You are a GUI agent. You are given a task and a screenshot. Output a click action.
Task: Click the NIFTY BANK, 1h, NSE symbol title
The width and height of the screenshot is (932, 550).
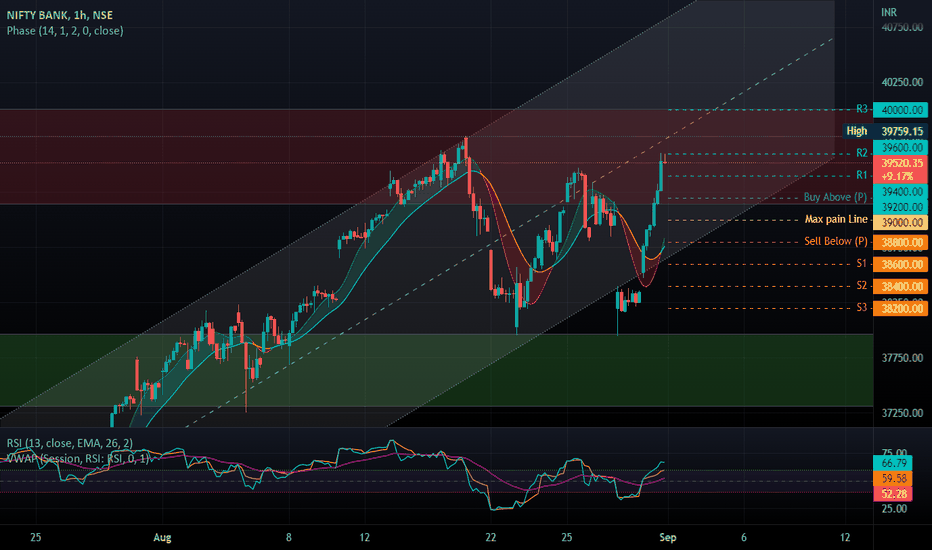(59, 15)
